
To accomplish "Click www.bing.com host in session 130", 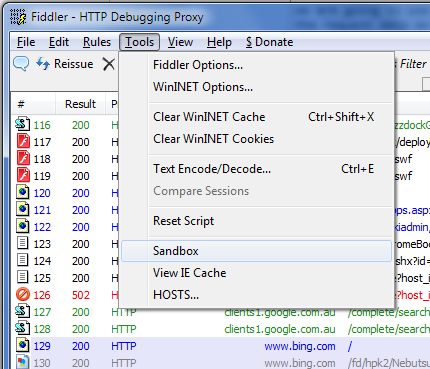I will click(300, 363).
